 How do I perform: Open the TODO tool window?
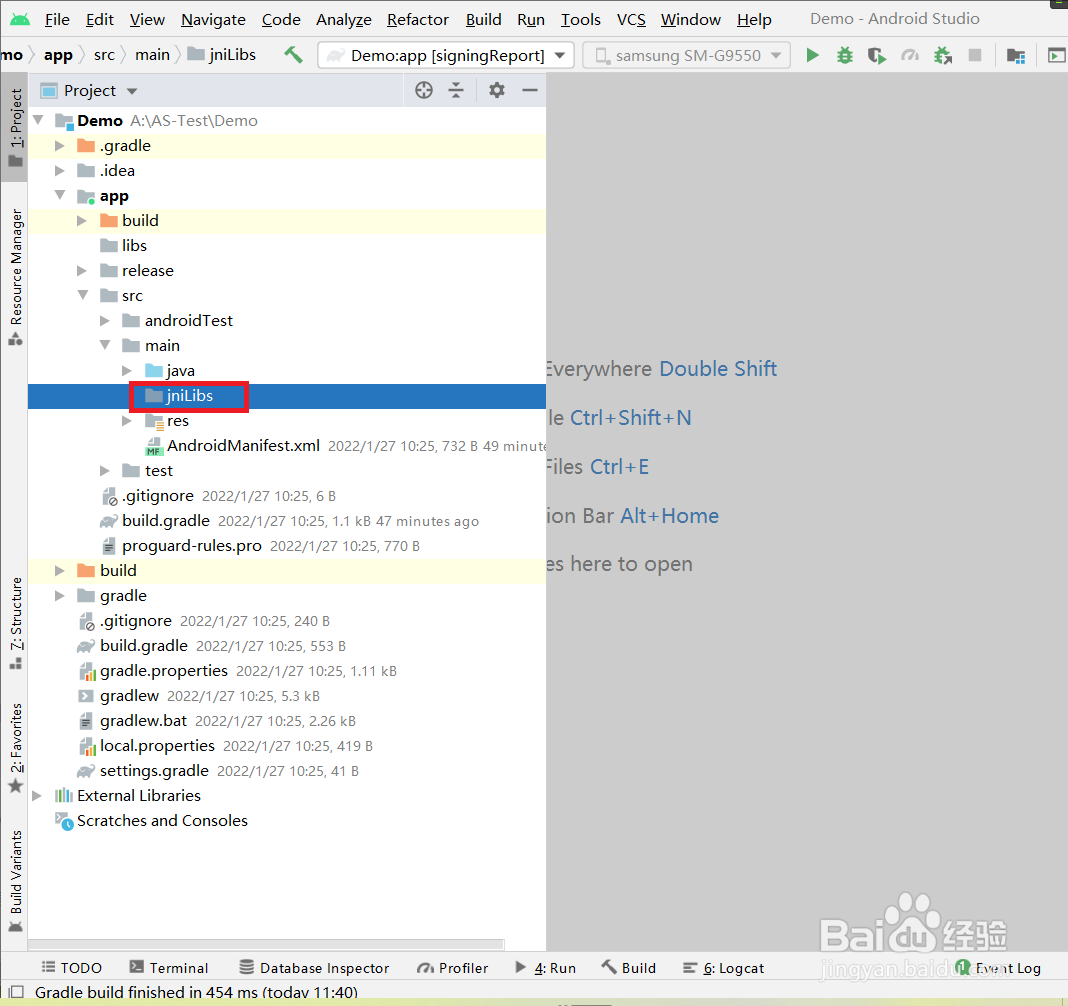(72, 968)
